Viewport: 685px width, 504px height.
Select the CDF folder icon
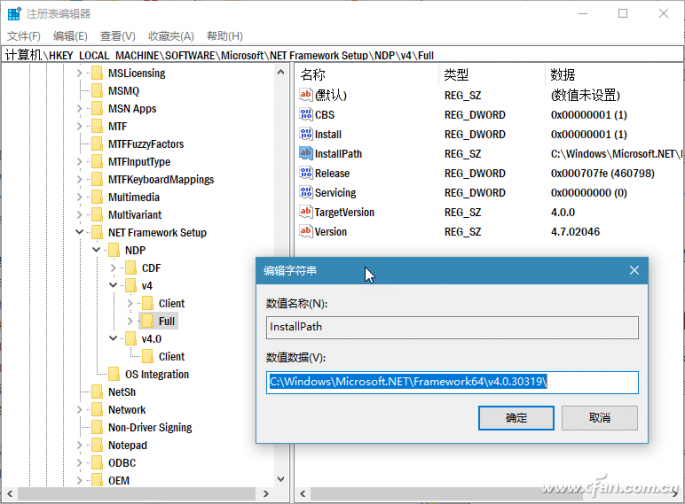point(131,268)
